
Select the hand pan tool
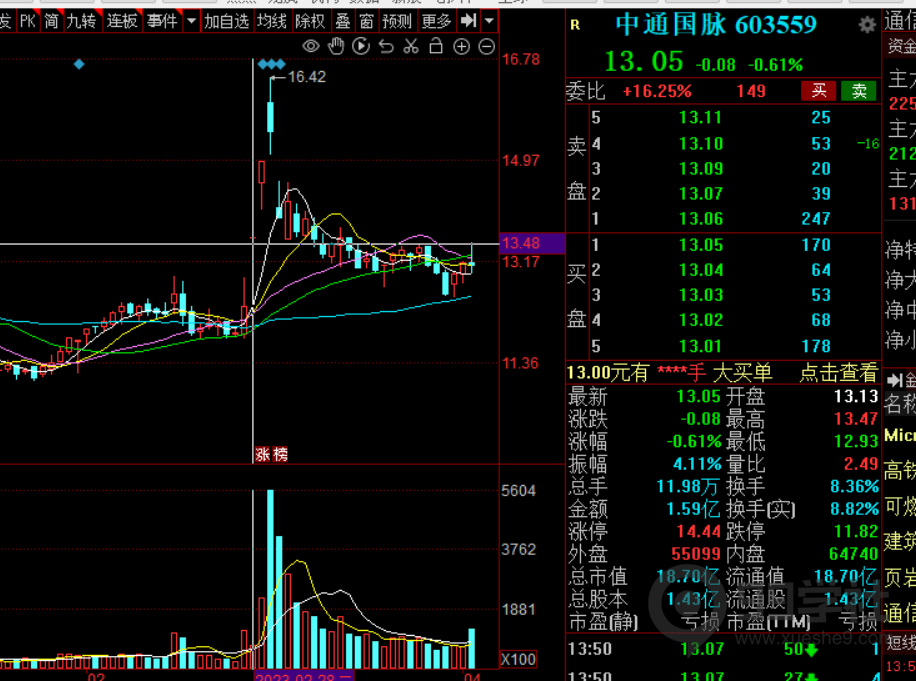coord(336,46)
